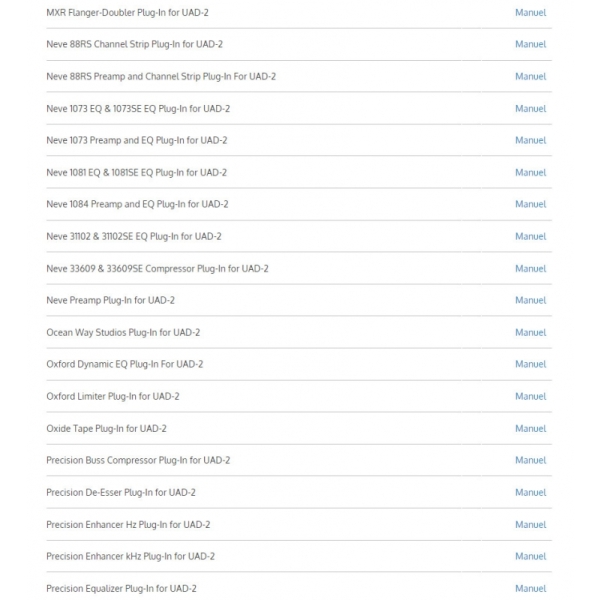Open Manuel for Precision Buss Compressor Plug-In
600x600 pixels.
point(530,460)
